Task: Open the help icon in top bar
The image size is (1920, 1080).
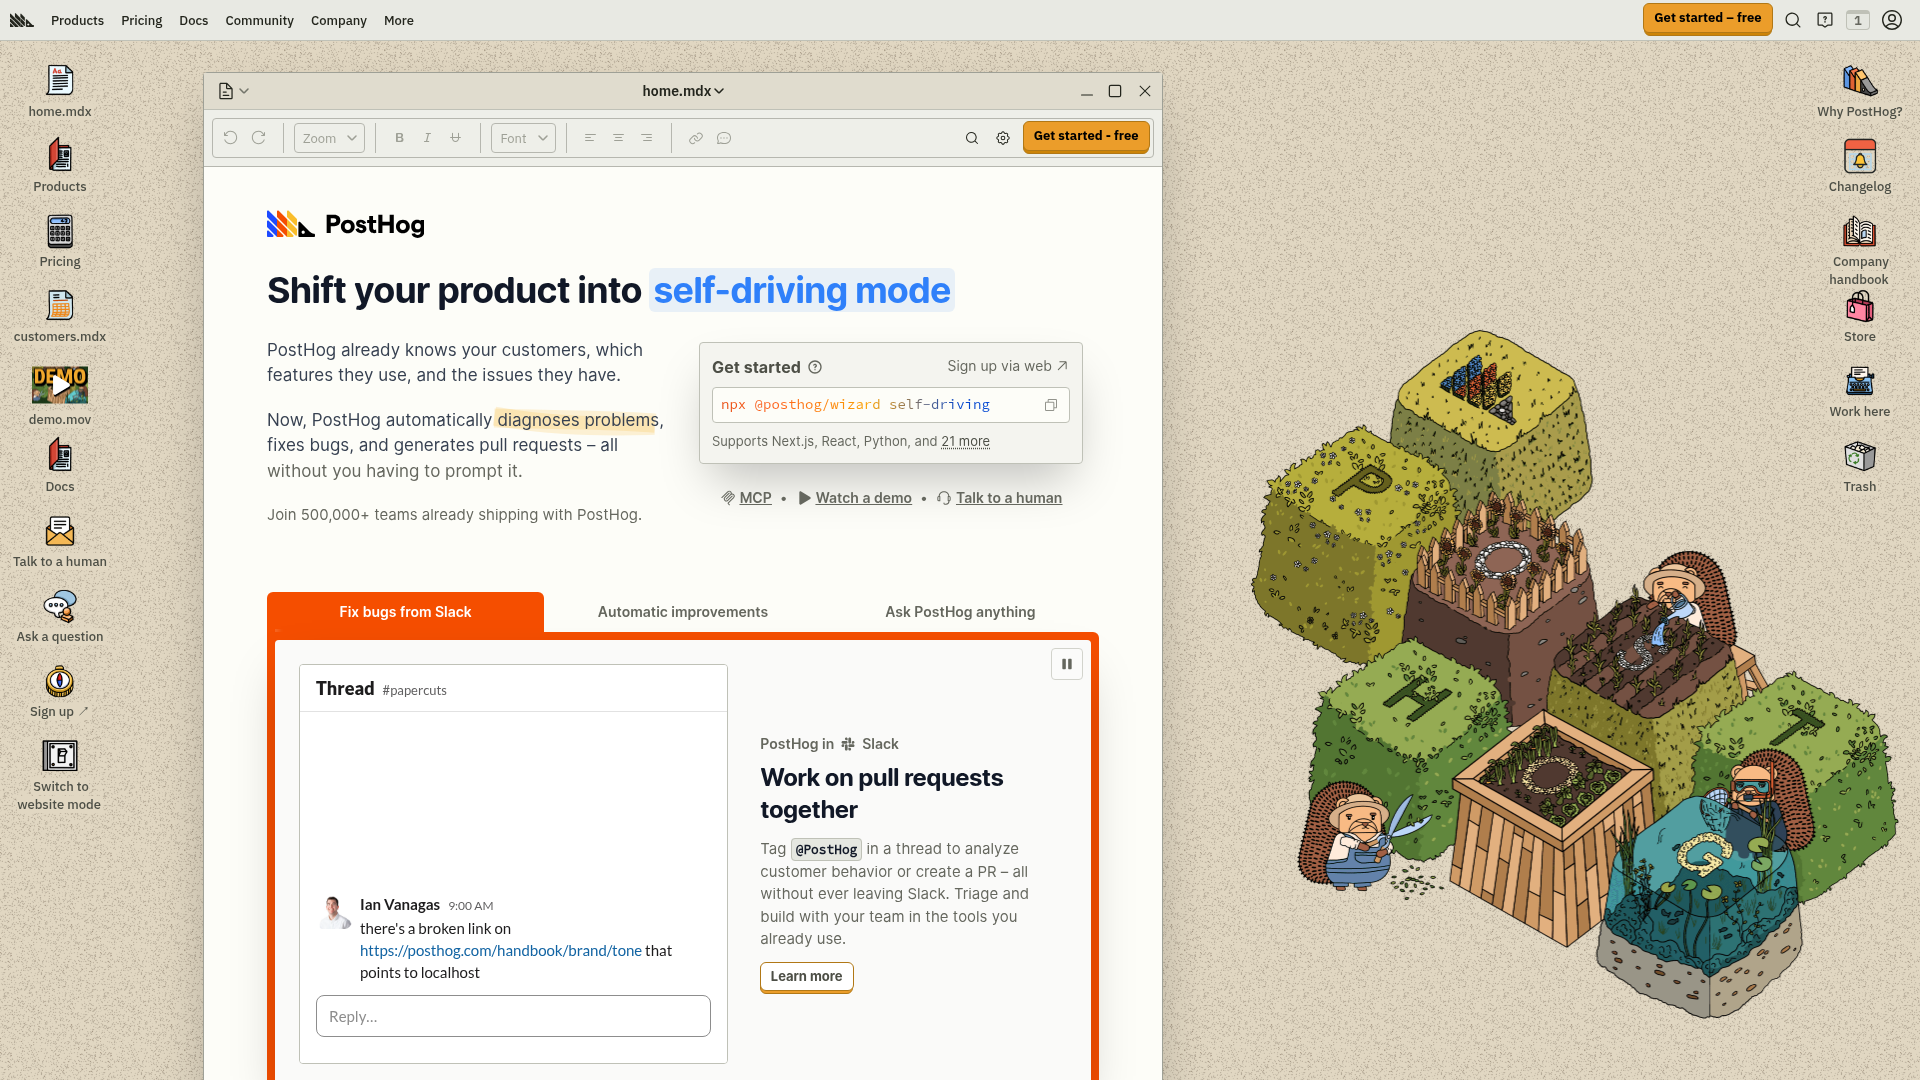Action: coord(1825,20)
